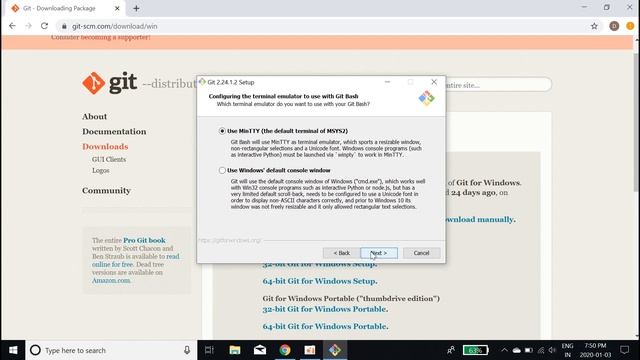The width and height of the screenshot is (640, 360).
Task: Click the browser back arrow
Action: point(12,26)
